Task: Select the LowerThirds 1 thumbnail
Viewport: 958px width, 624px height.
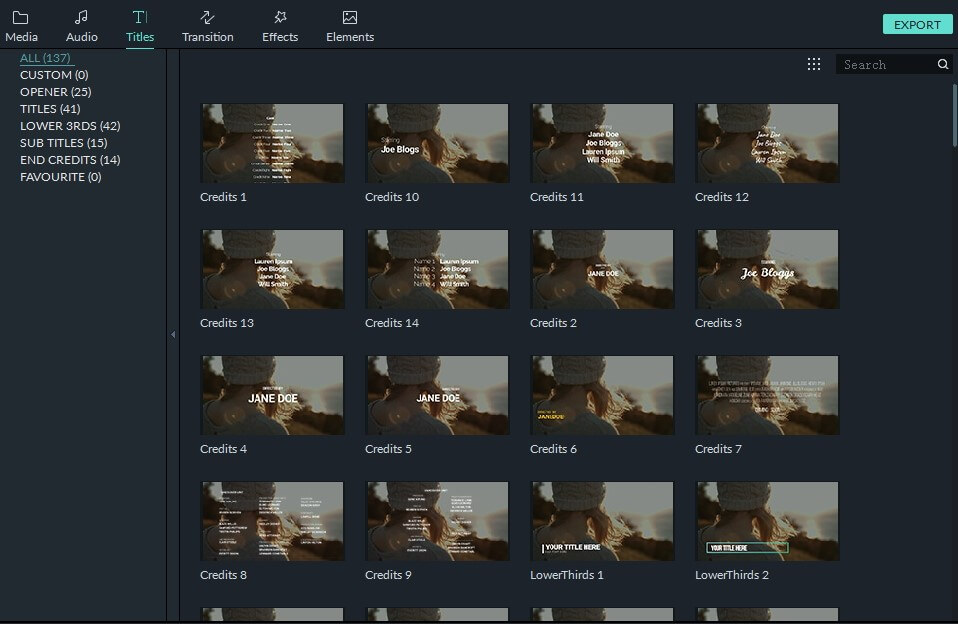Action: [602, 521]
